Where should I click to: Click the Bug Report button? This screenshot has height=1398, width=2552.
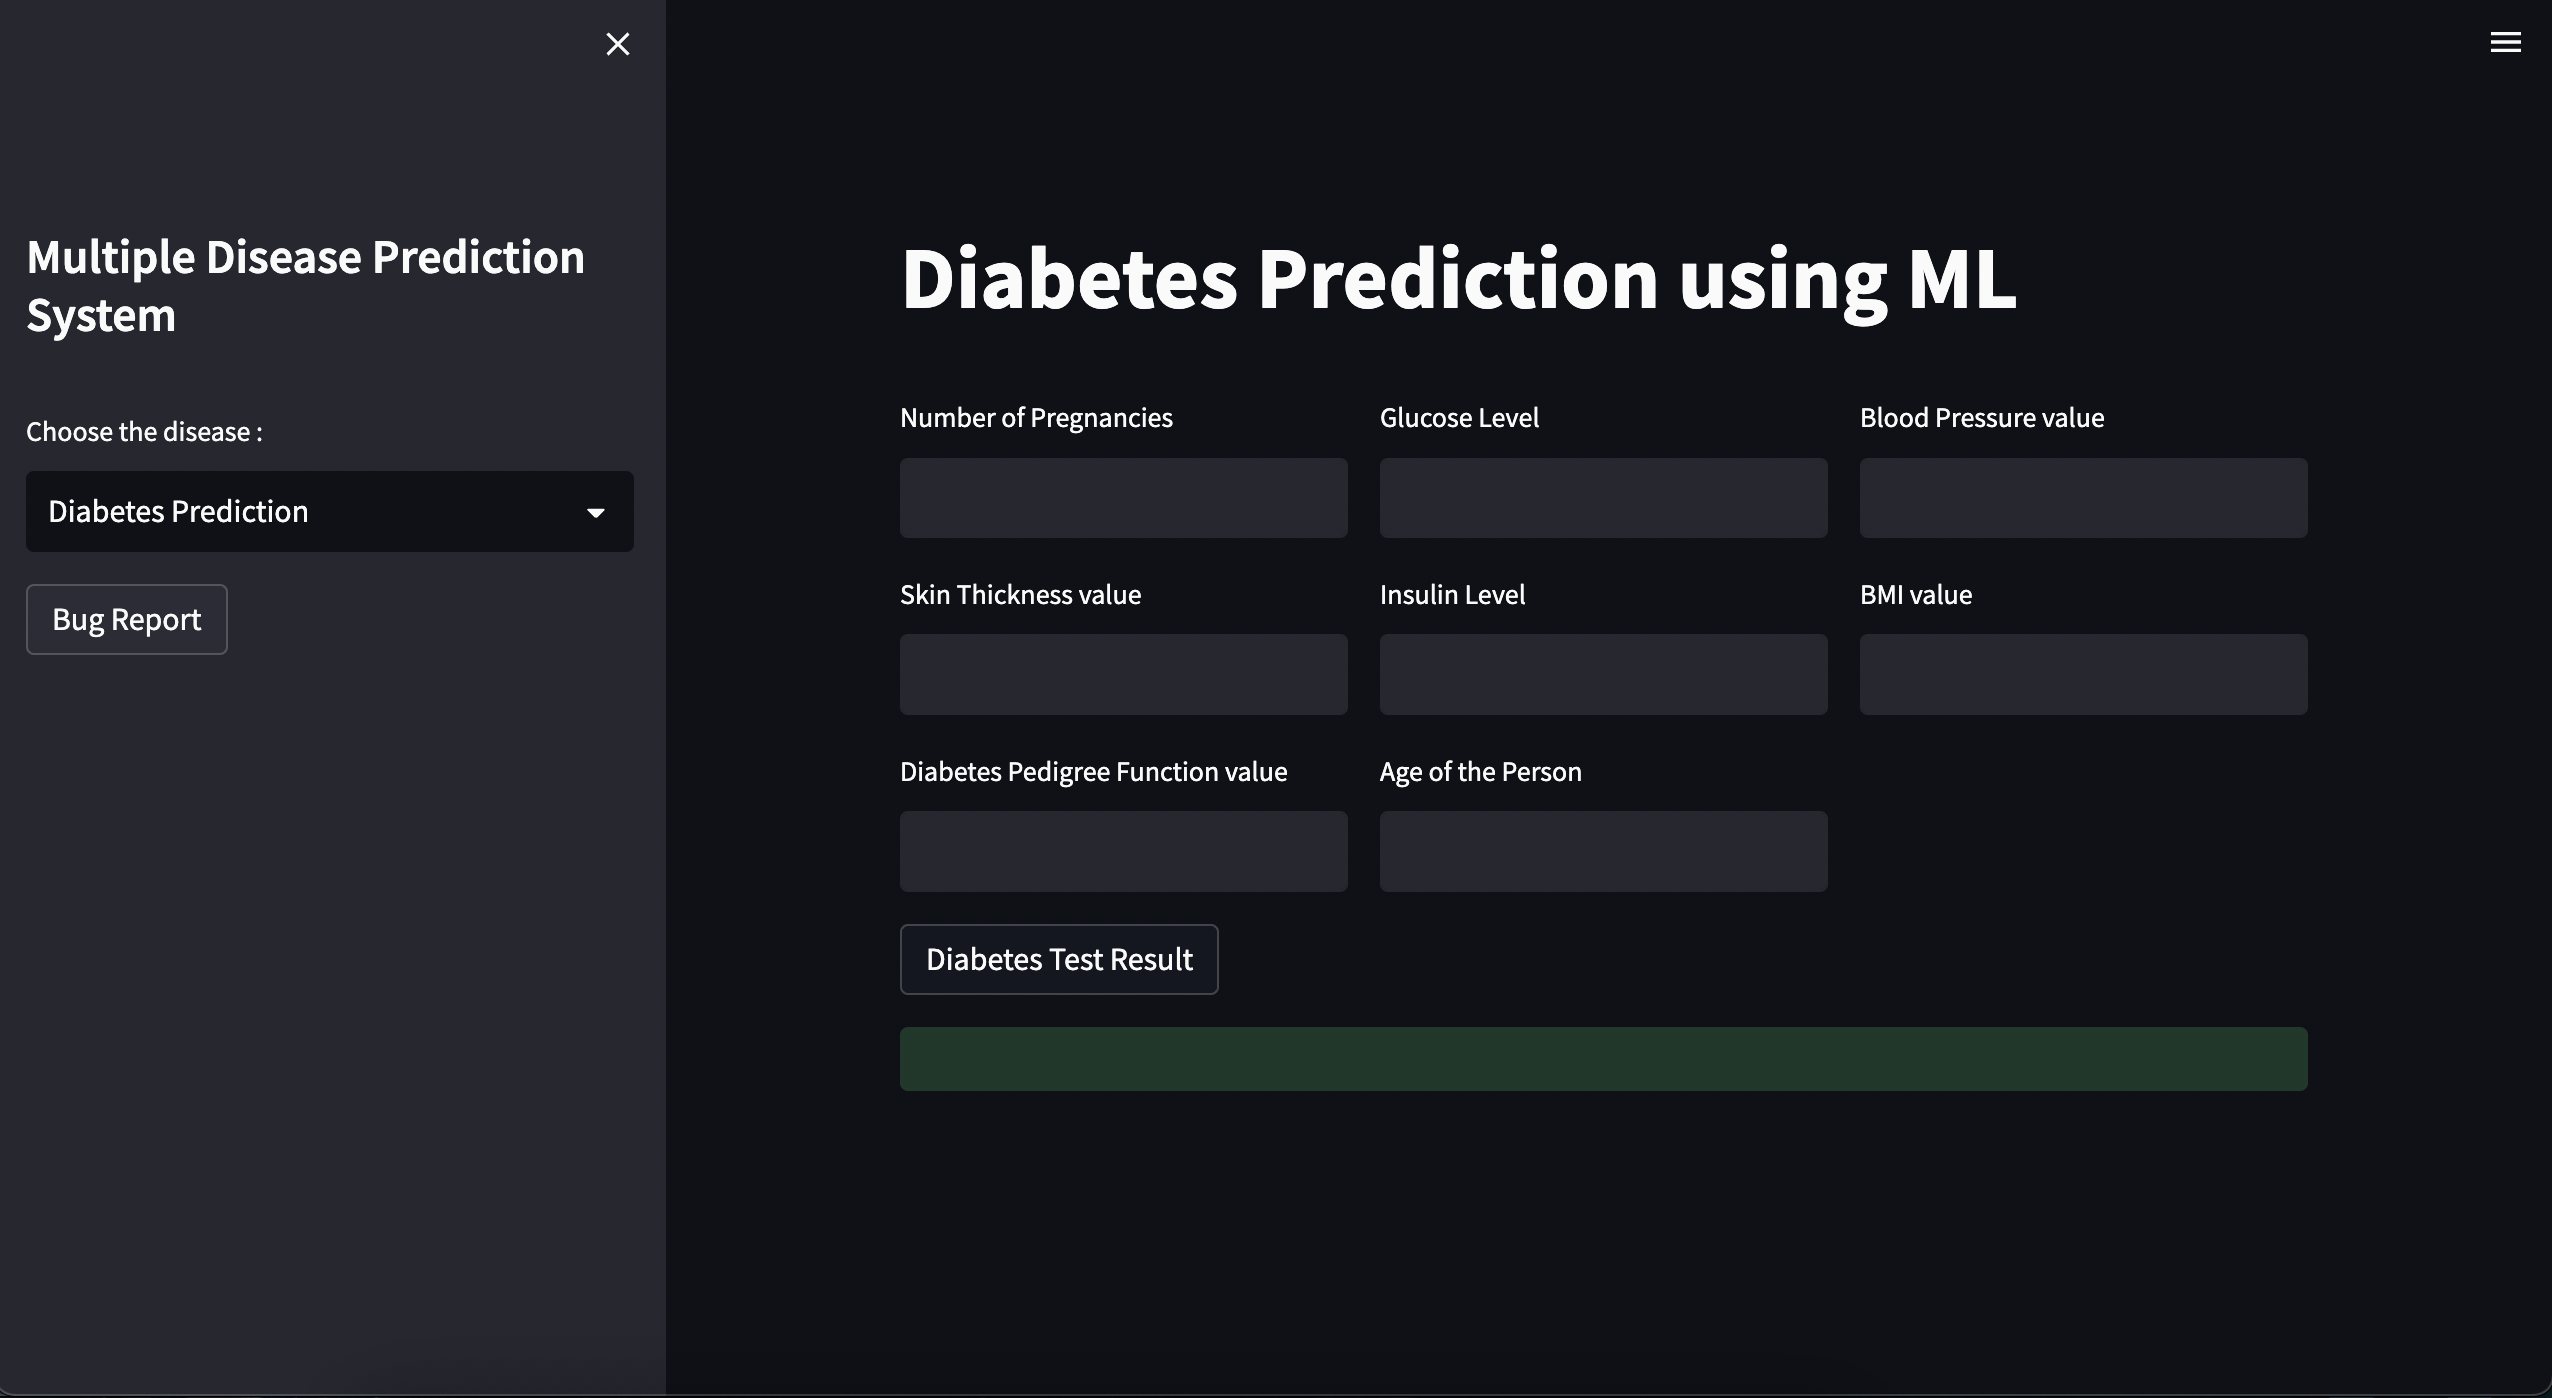[x=126, y=619]
